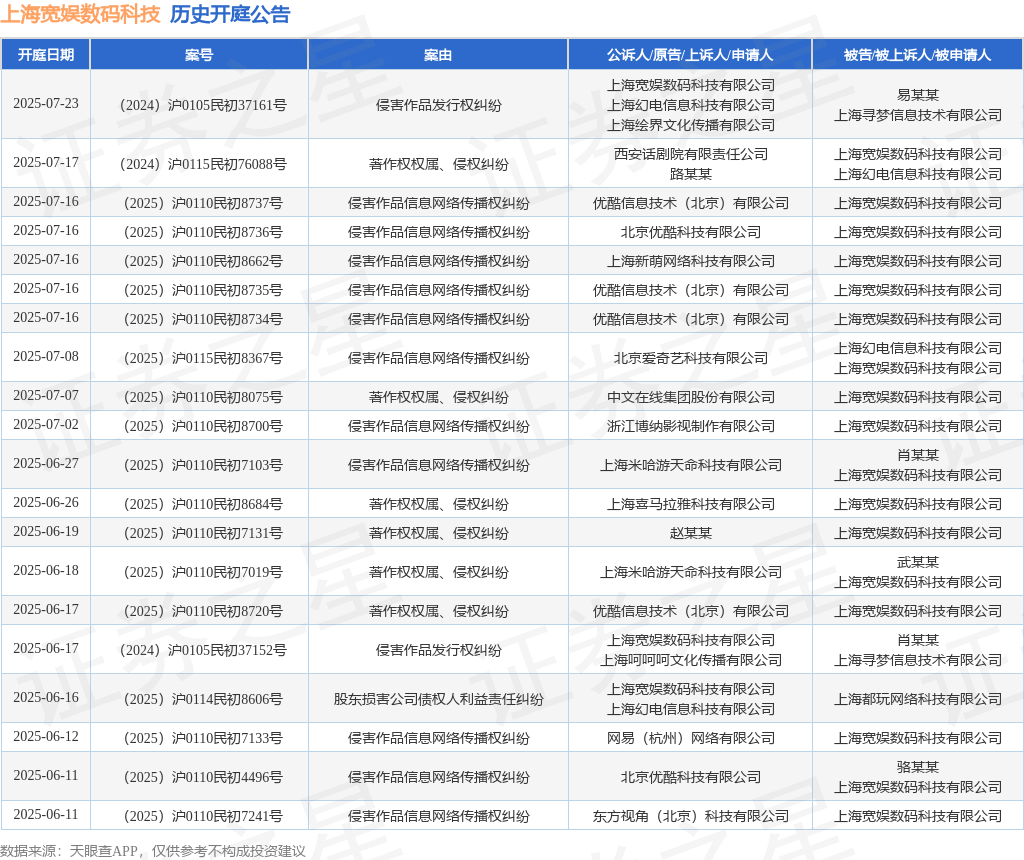The height and width of the screenshot is (860, 1024).
Task: Click defendant 上海都玩网络科技有限公司
Action: point(918,699)
